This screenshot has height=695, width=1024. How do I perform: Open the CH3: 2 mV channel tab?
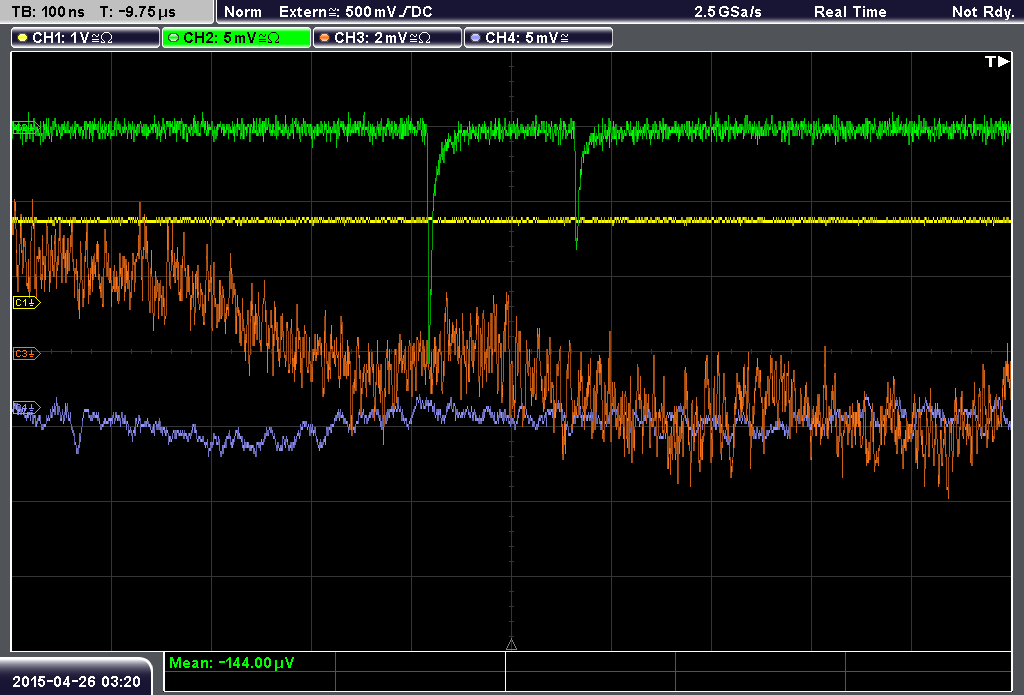(x=387, y=38)
